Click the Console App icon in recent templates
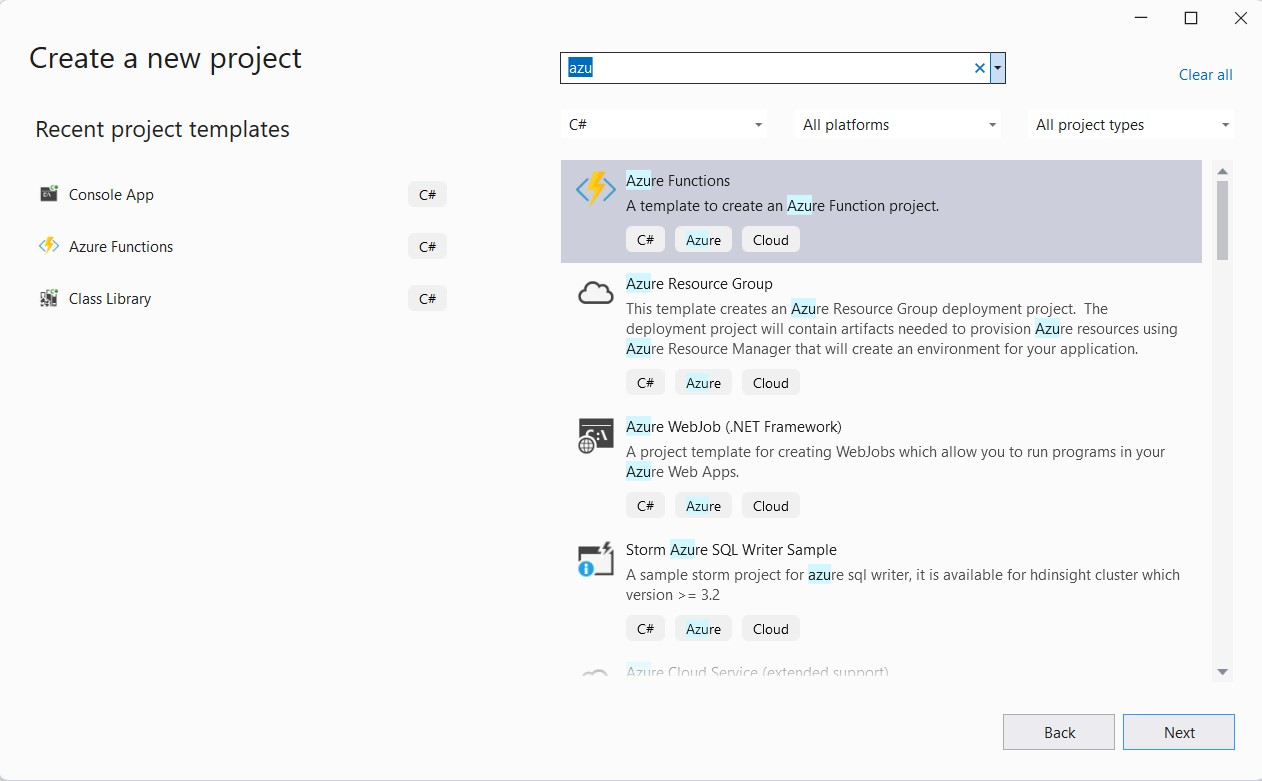Screen dimensions: 1262x781 coord(49,194)
